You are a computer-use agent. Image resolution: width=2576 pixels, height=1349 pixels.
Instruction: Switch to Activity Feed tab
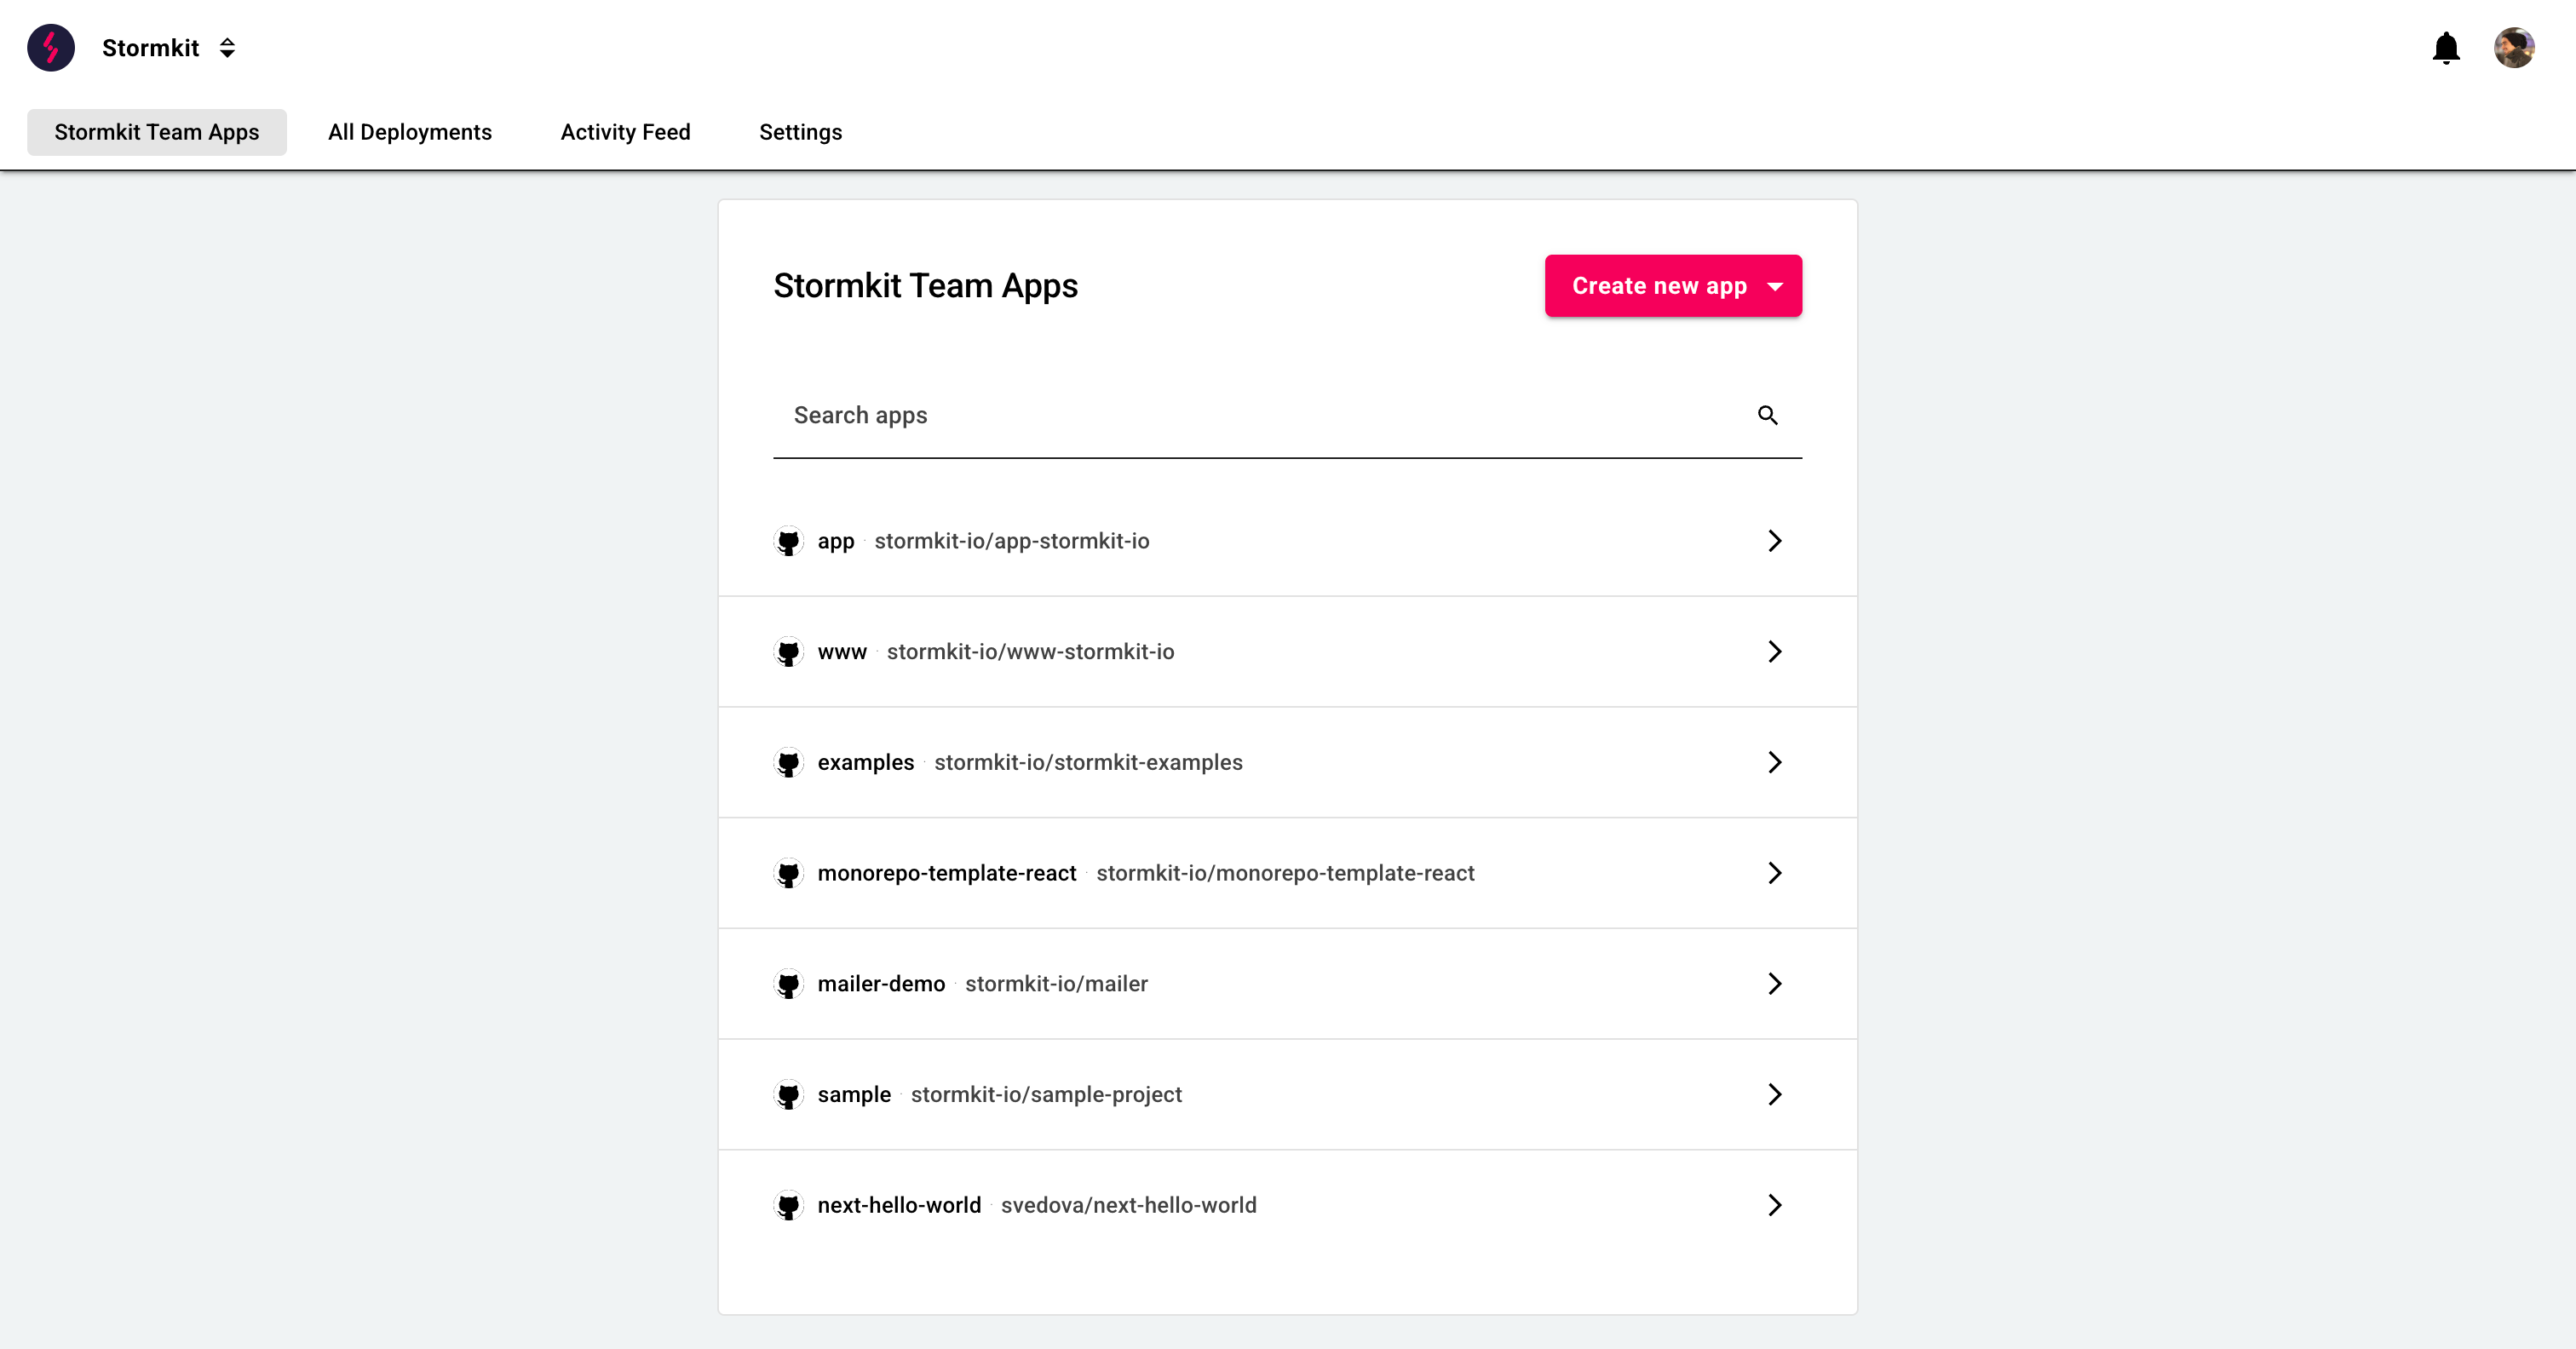click(x=625, y=131)
